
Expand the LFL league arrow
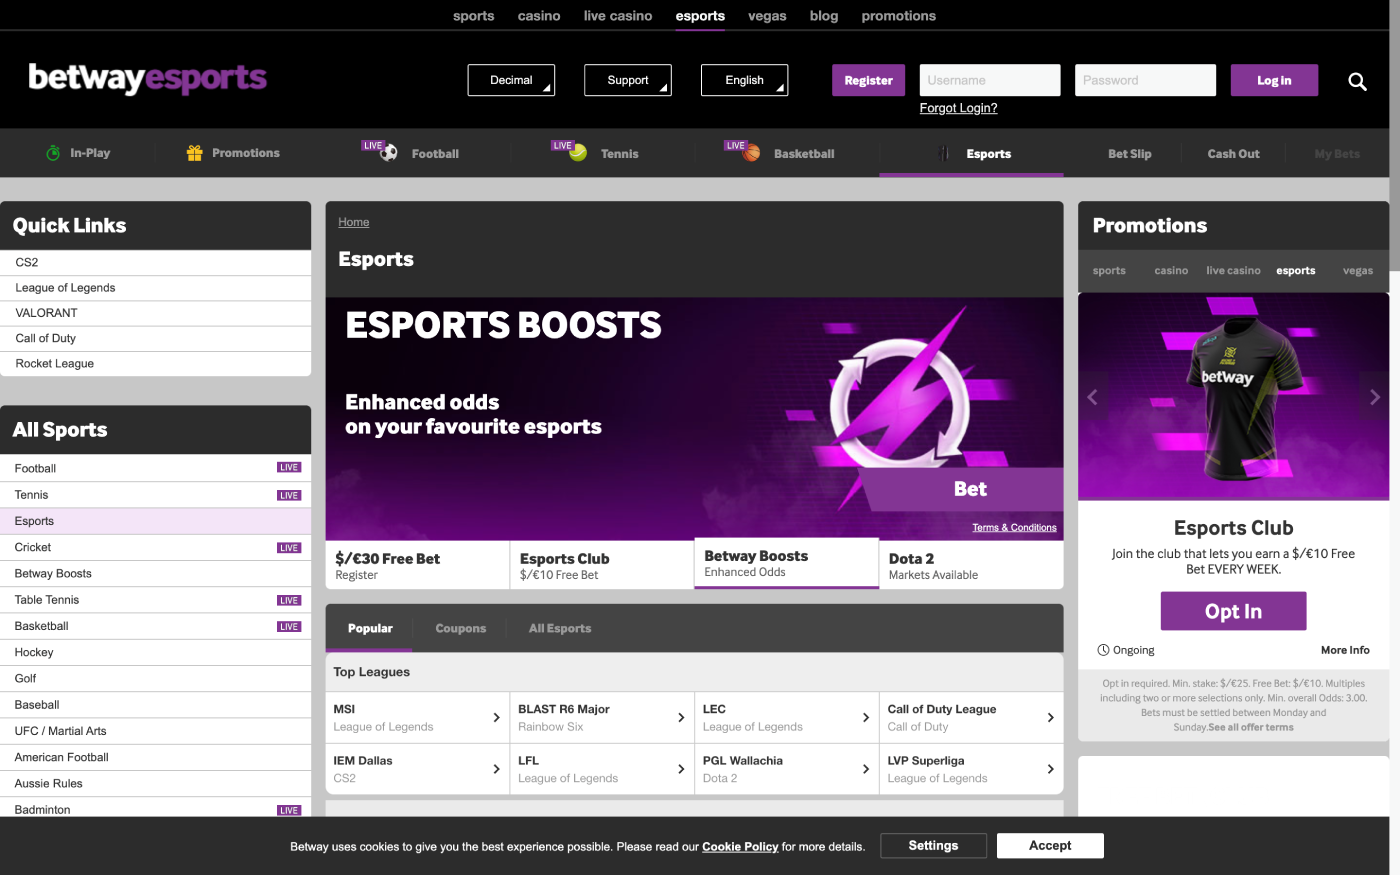(x=681, y=769)
